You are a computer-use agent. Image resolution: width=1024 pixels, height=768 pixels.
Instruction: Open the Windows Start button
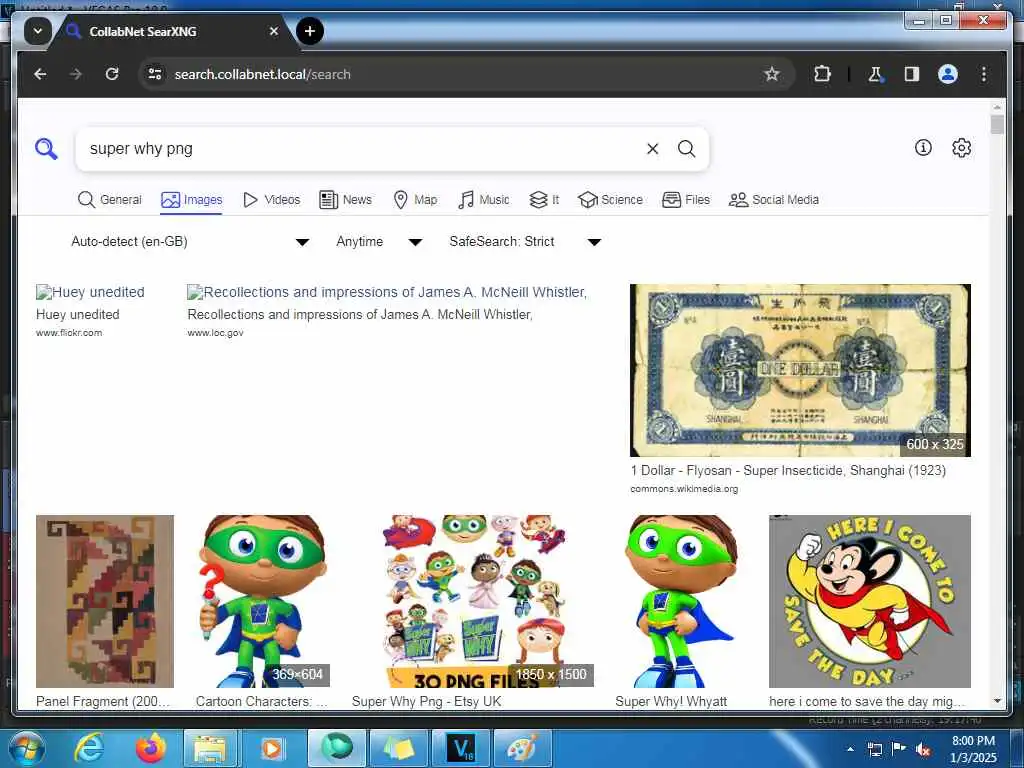click(26, 748)
